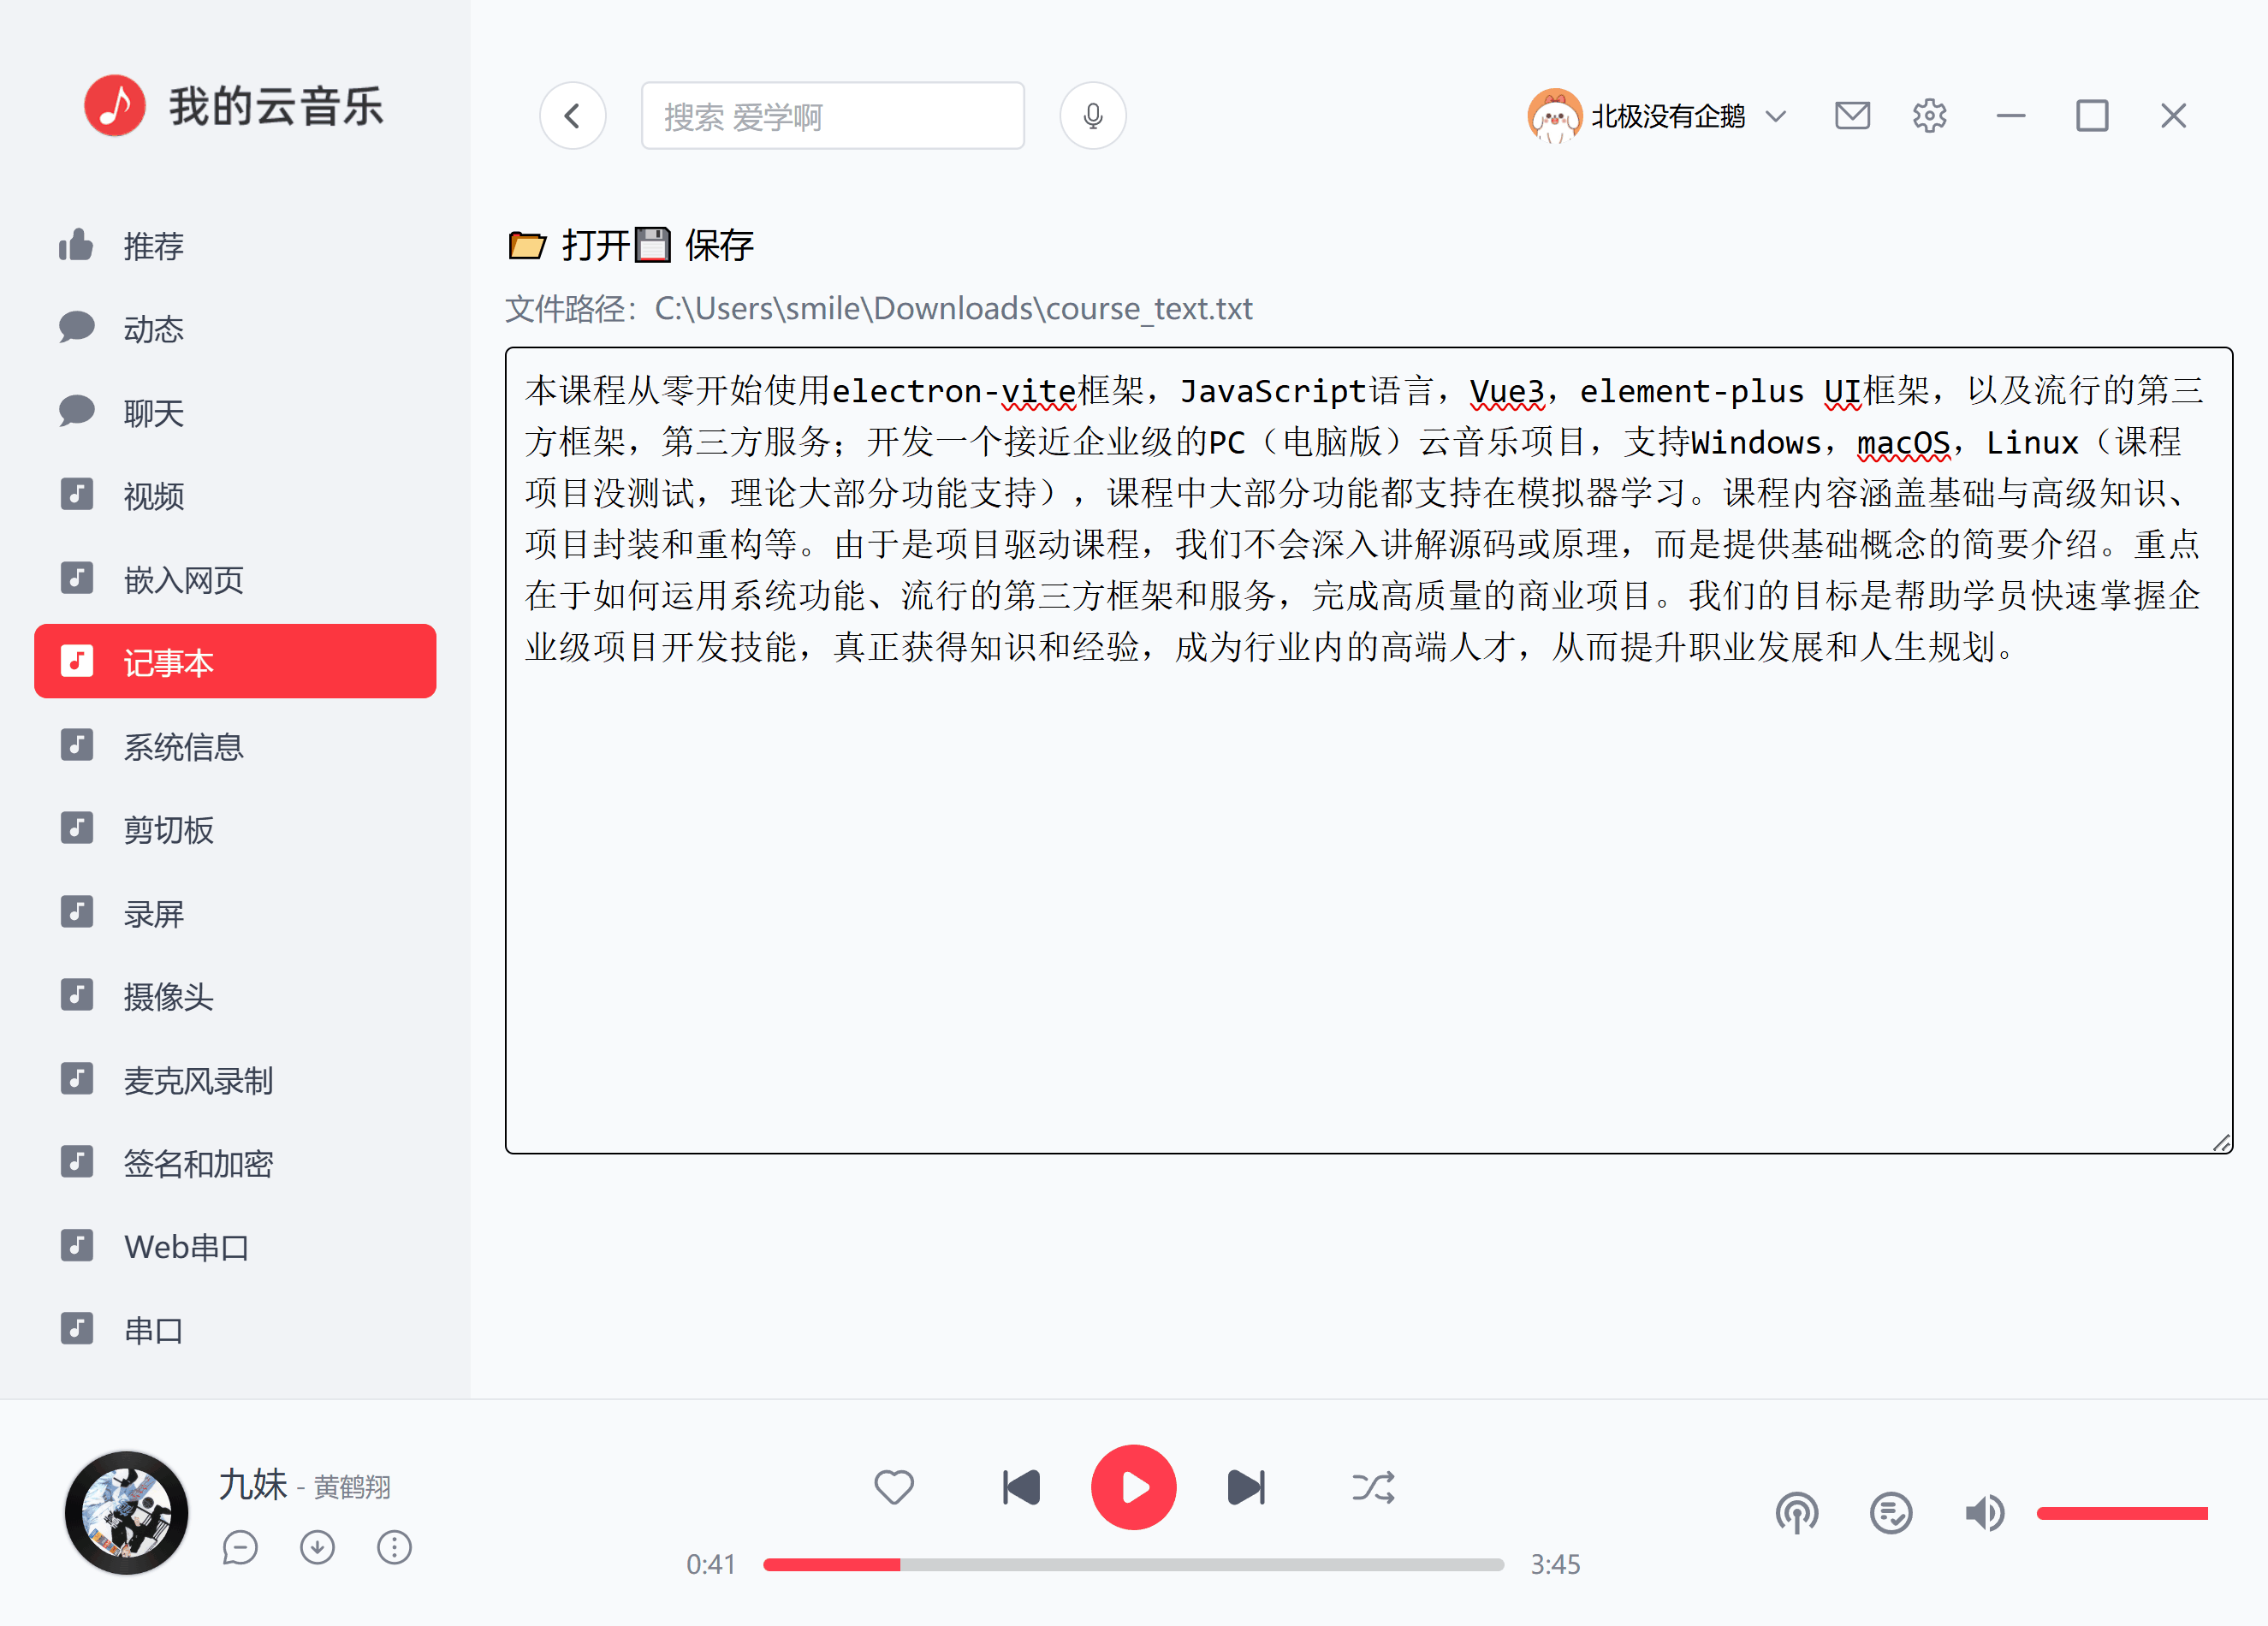The height and width of the screenshot is (1626, 2268).
Task: Open 麦克风录制 in the sidebar
Action: (x=235, y=1080)
